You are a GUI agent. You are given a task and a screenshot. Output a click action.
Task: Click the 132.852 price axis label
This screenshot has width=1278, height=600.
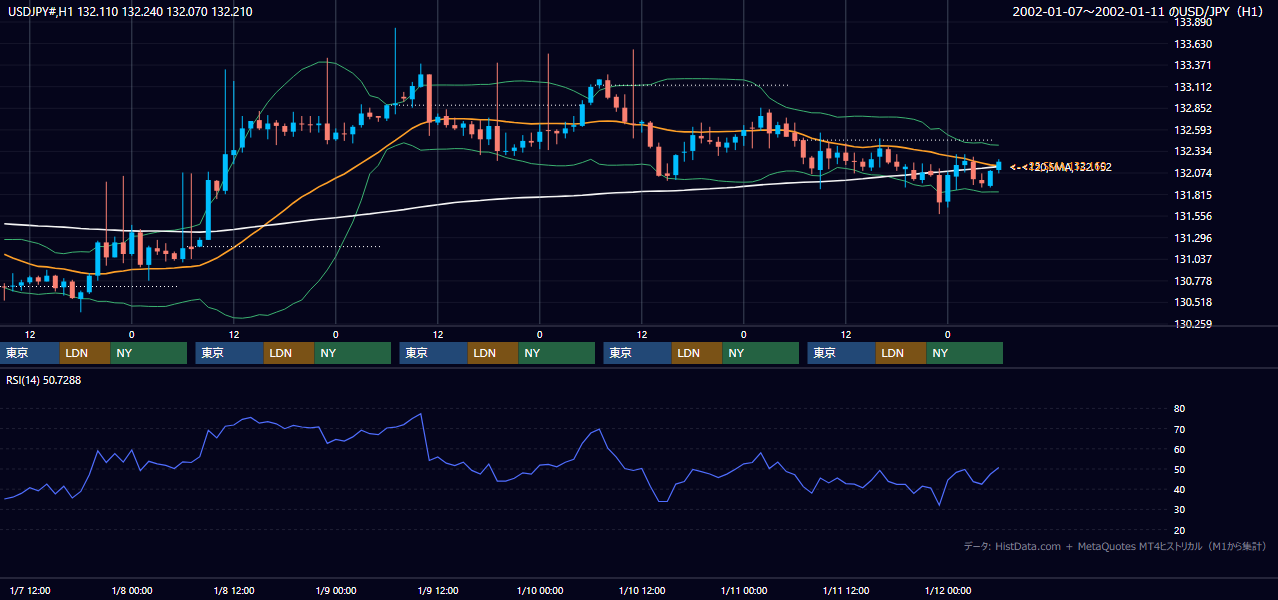coord(1193,109)
